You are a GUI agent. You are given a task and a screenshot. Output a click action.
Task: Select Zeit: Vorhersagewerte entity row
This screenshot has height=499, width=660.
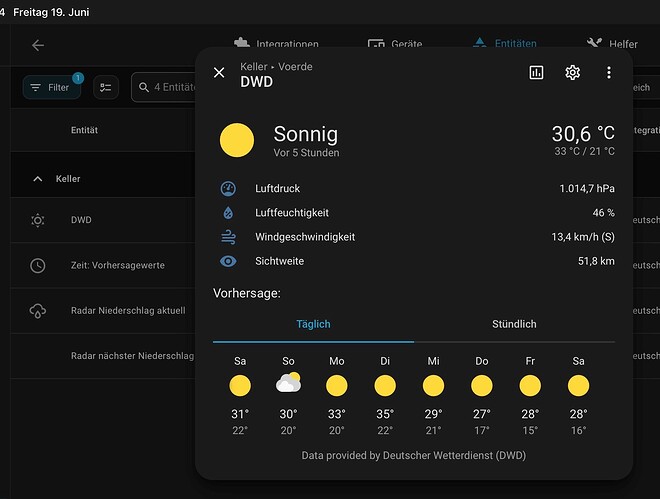coord(103,265)
